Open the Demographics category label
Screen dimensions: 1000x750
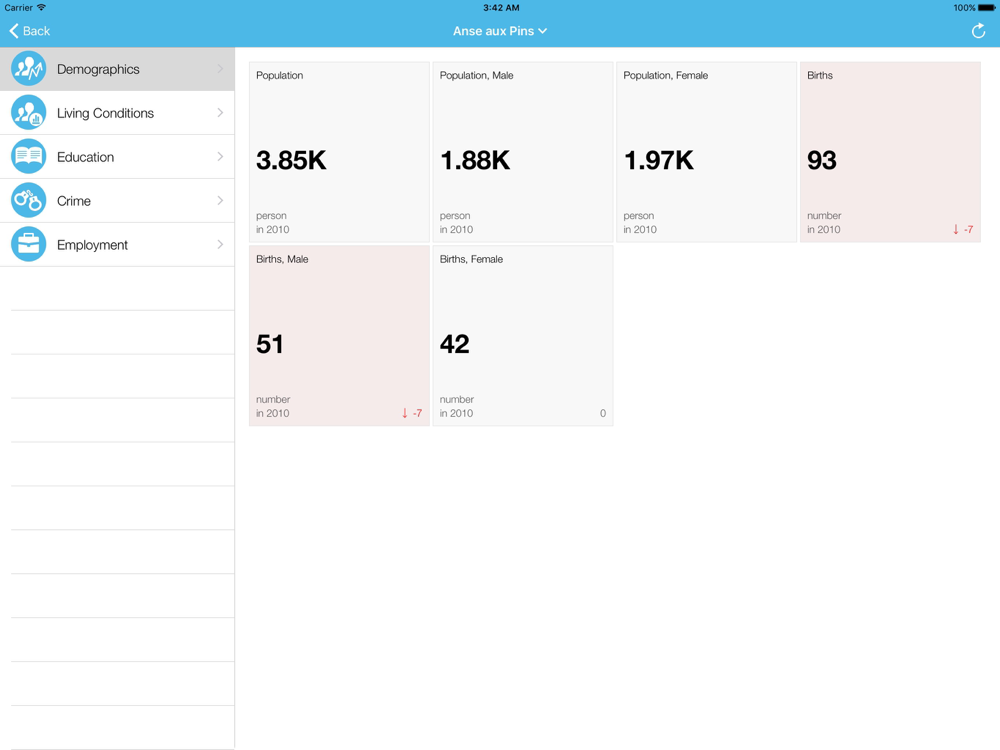pyautogui.click(x=98, y=69)
